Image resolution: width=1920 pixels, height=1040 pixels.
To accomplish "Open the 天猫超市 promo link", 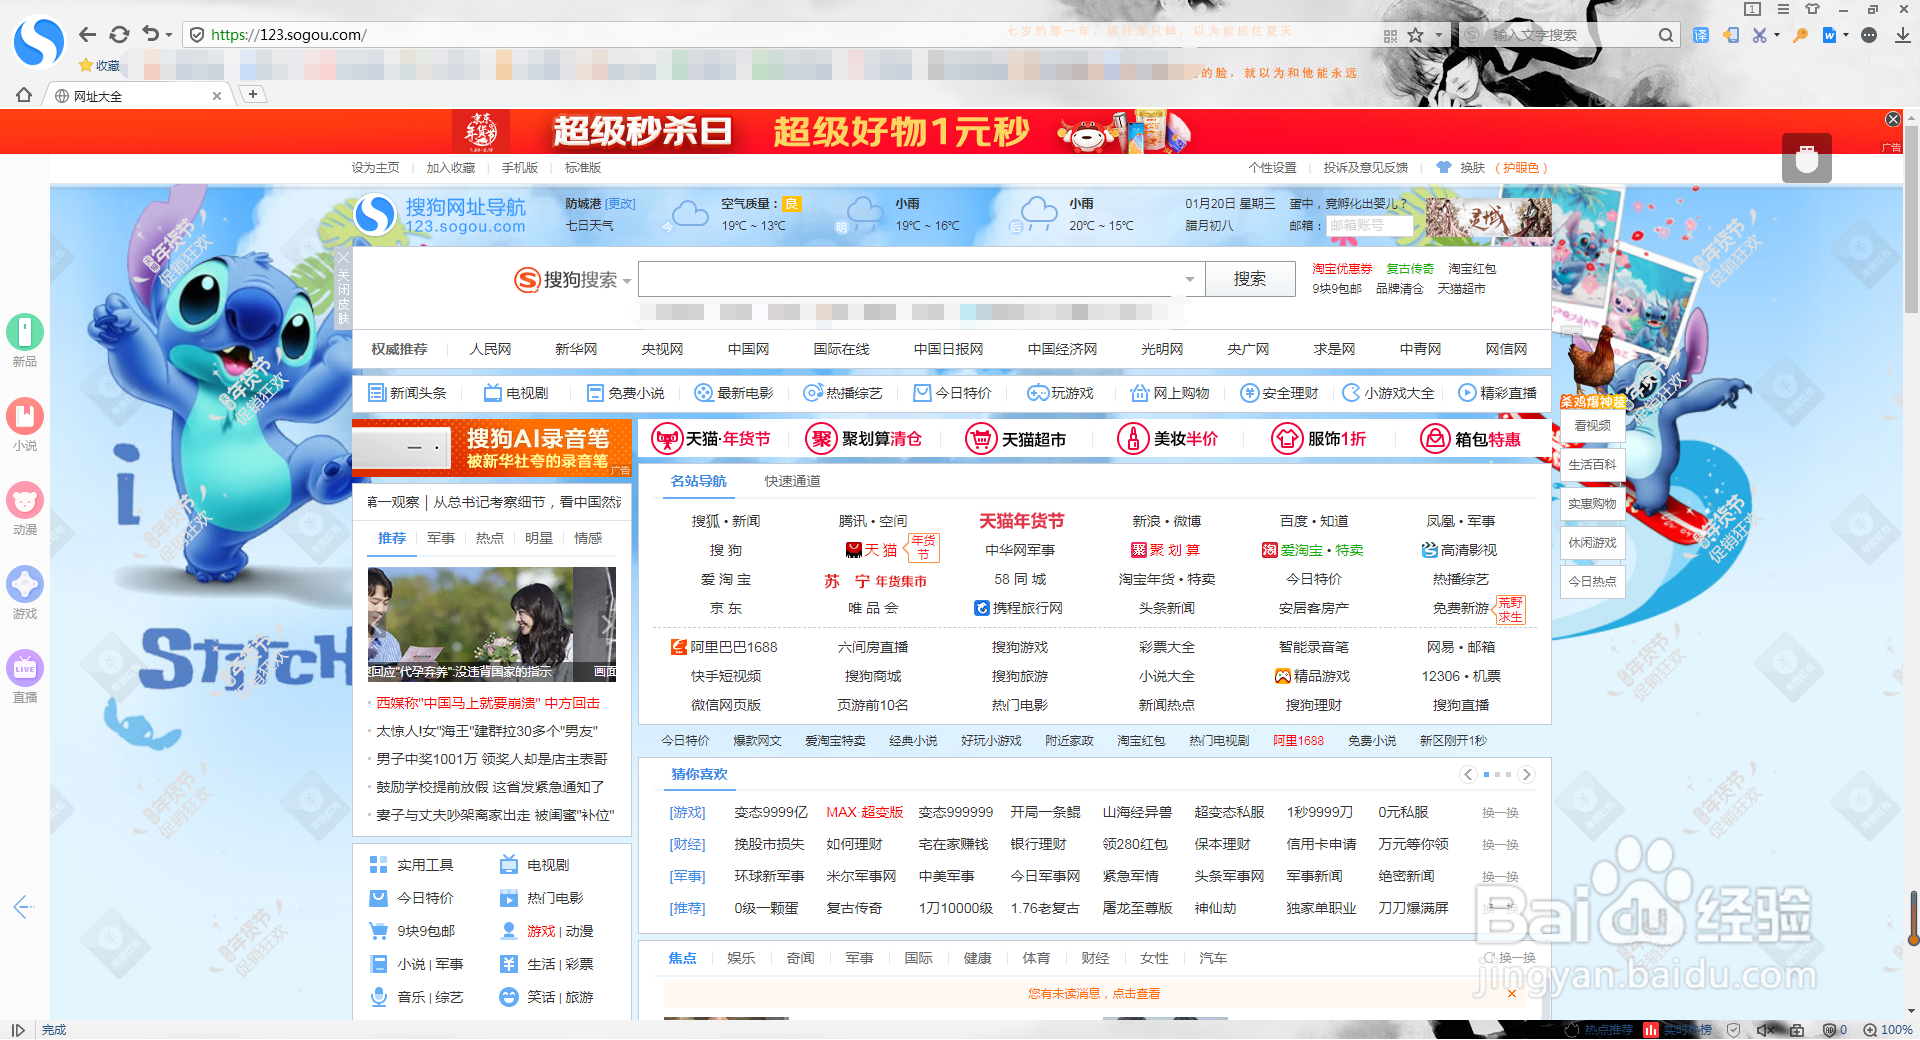I will coord(1016,439).
